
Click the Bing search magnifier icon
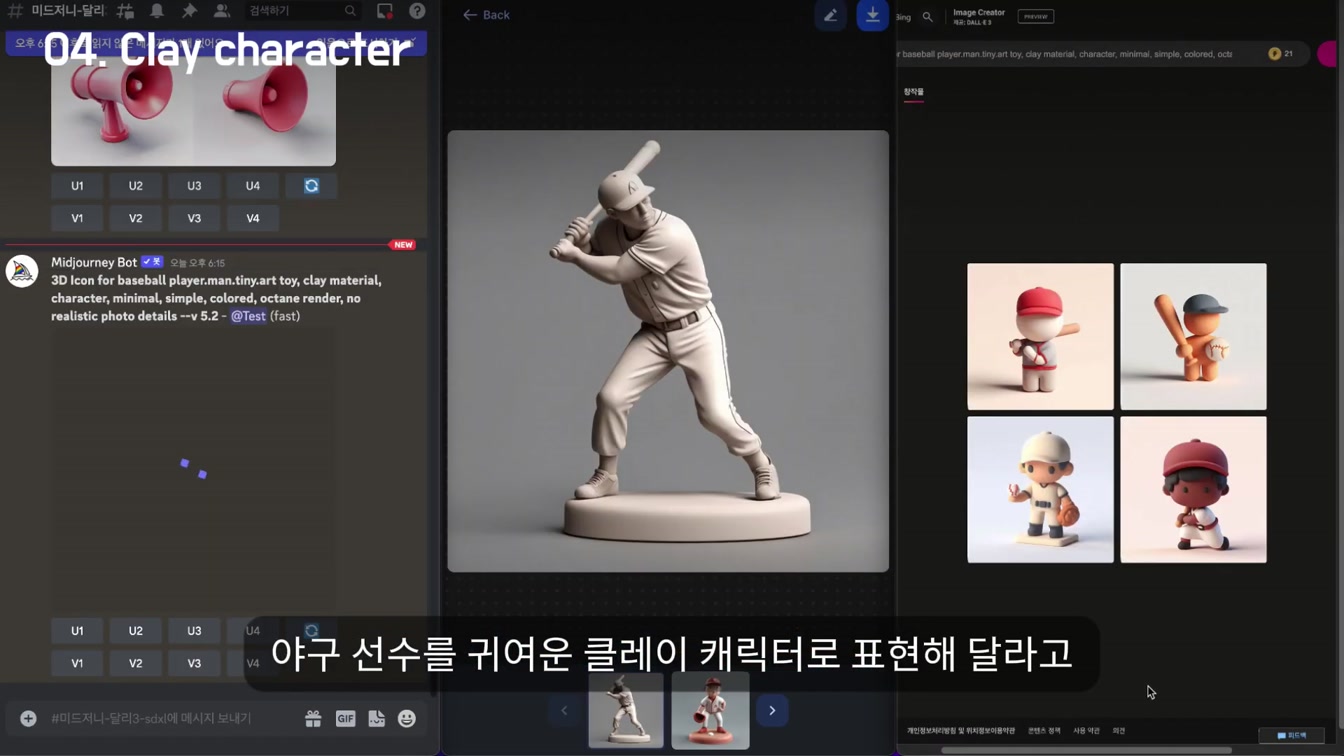[928, 17]
